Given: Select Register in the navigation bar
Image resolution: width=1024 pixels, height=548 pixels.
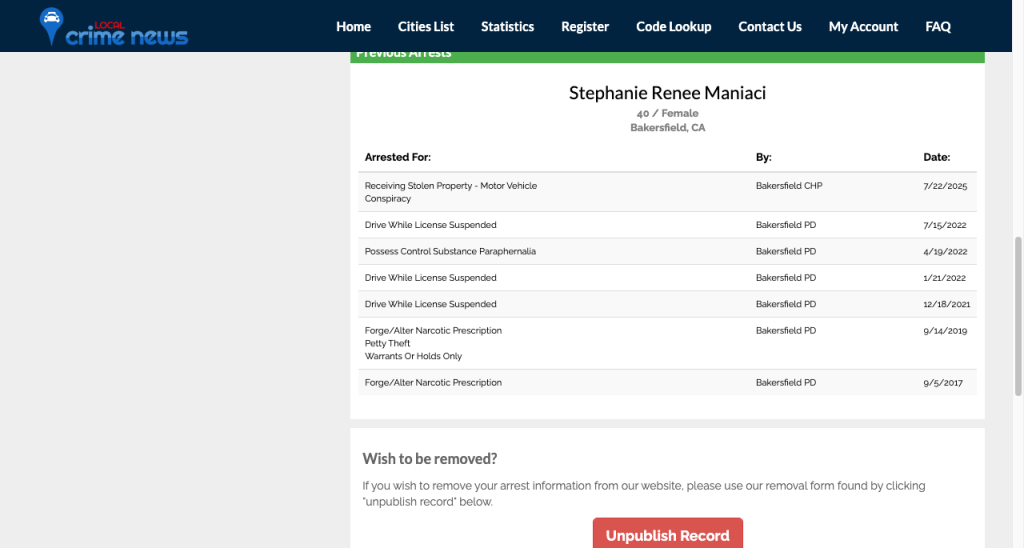Looking at the screenshot, I should point(585,27).
